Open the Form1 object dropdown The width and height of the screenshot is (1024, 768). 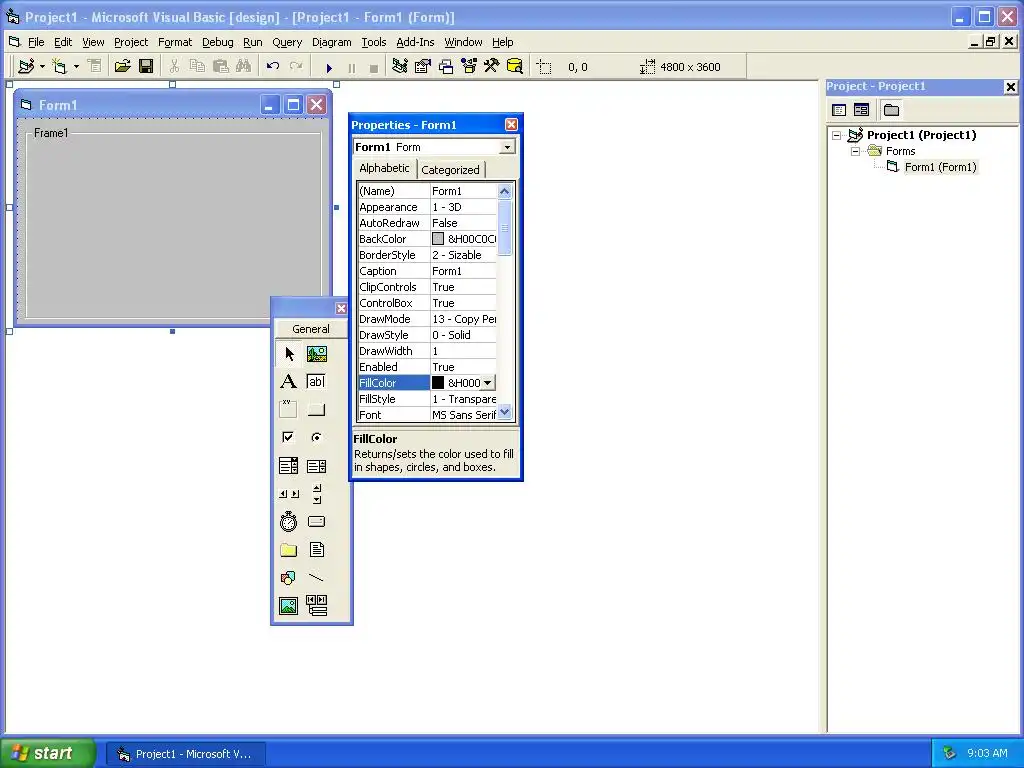click(x=507, y=147)
